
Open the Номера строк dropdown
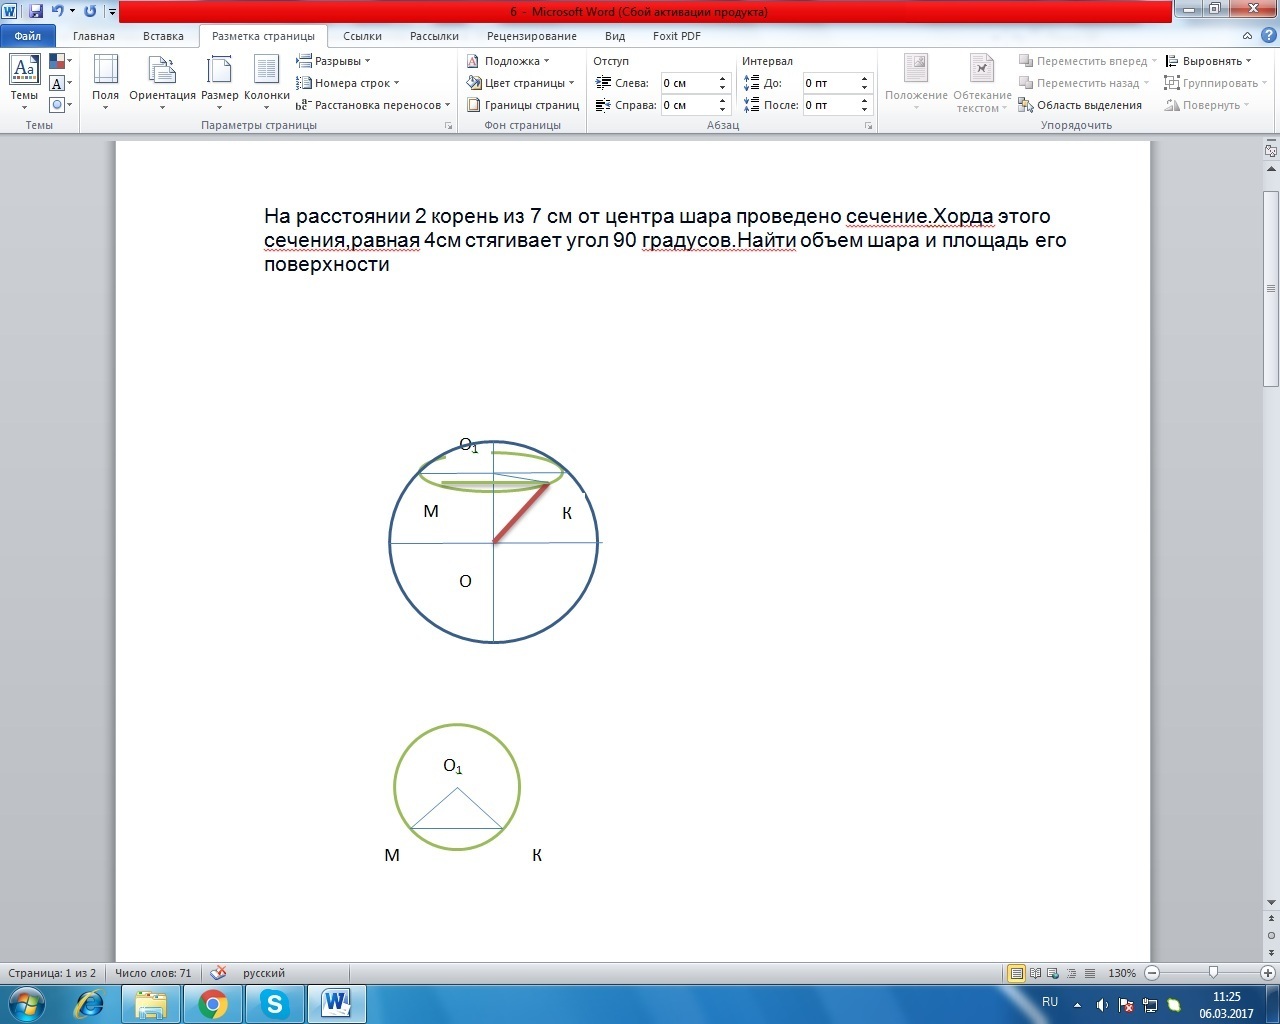tap(348, 83)
